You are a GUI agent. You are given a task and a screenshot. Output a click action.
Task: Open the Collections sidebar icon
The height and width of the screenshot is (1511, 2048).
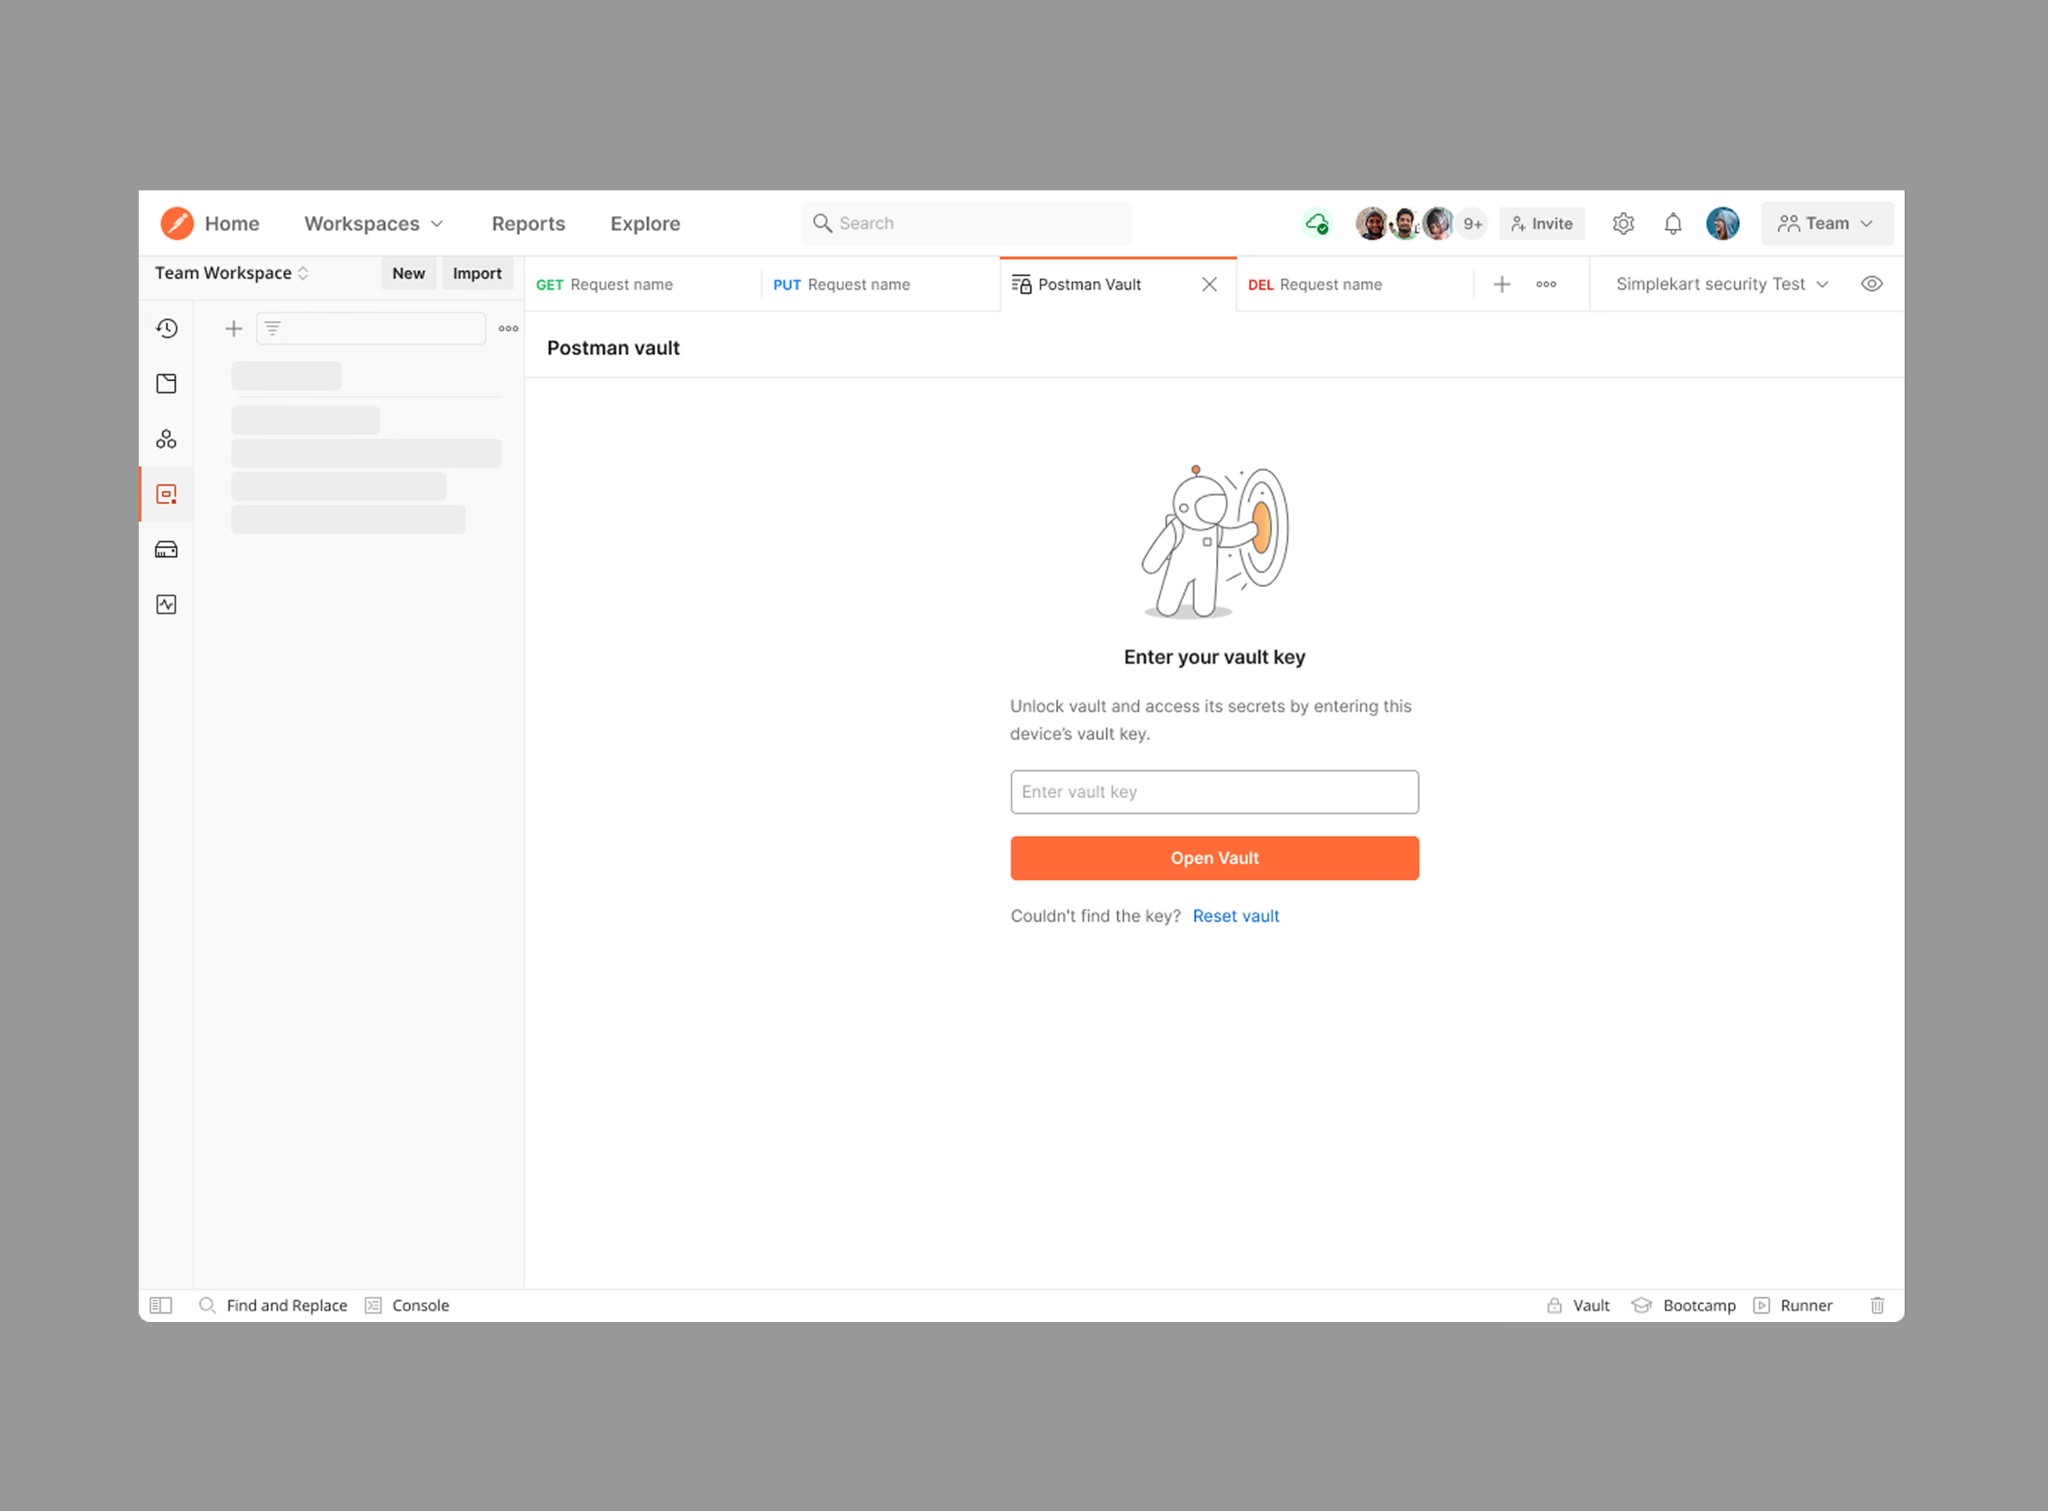point(167,383)
